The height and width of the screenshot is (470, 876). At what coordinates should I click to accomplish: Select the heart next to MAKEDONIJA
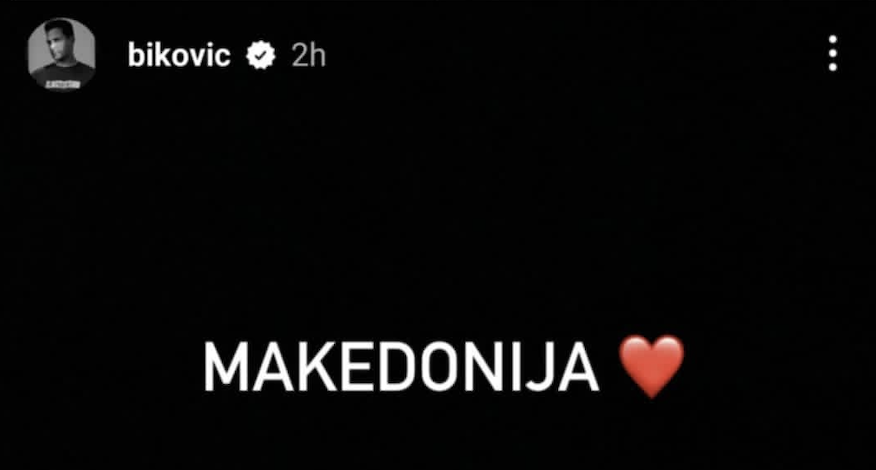651,366
